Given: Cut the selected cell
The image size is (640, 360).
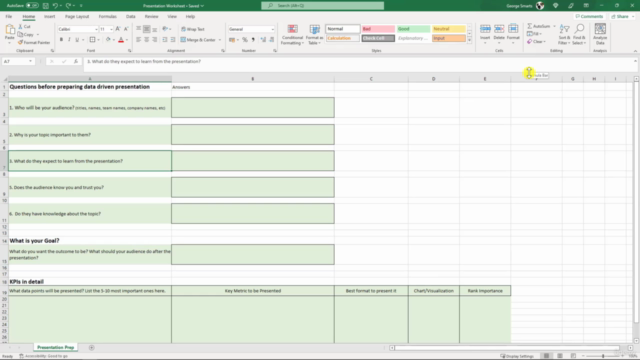Looking at the screenshot, I should (x=25, y=27).
